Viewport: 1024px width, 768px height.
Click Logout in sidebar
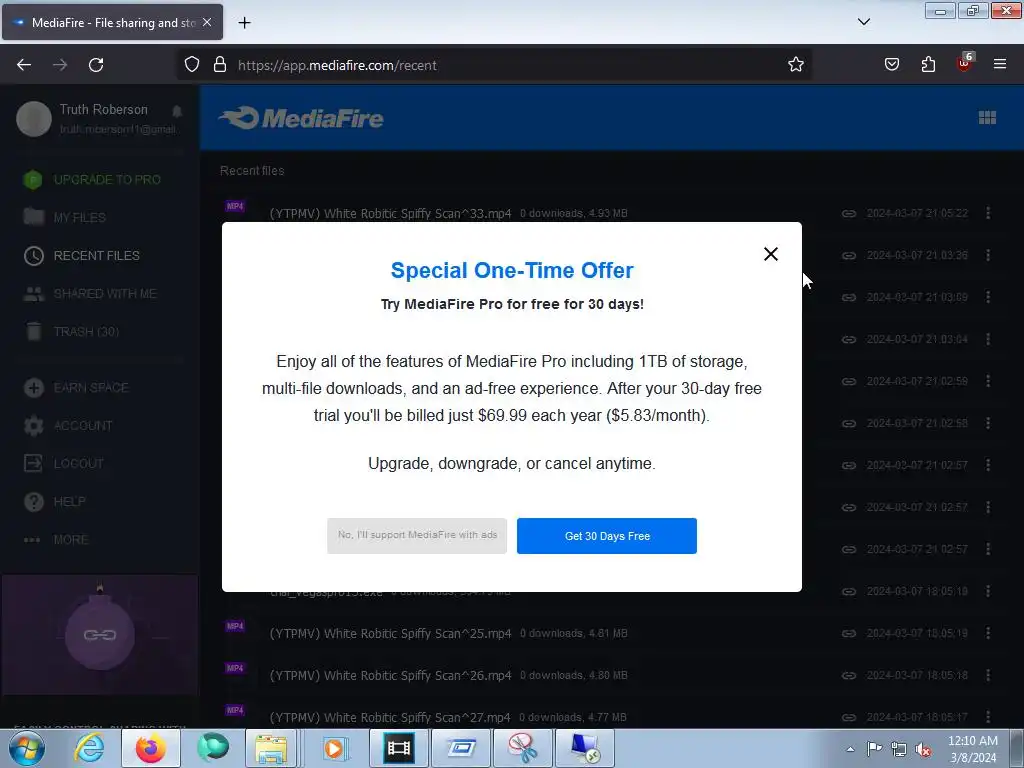click(x=64, y=464)
